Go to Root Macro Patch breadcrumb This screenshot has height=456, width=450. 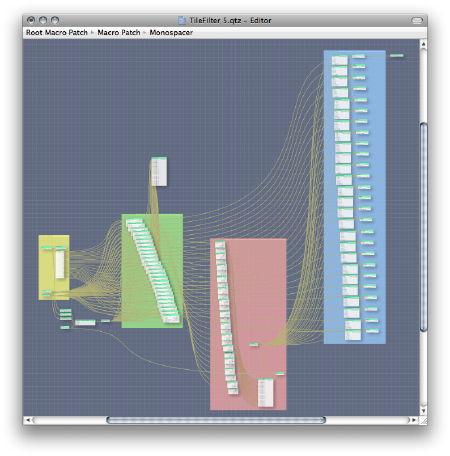57,32
